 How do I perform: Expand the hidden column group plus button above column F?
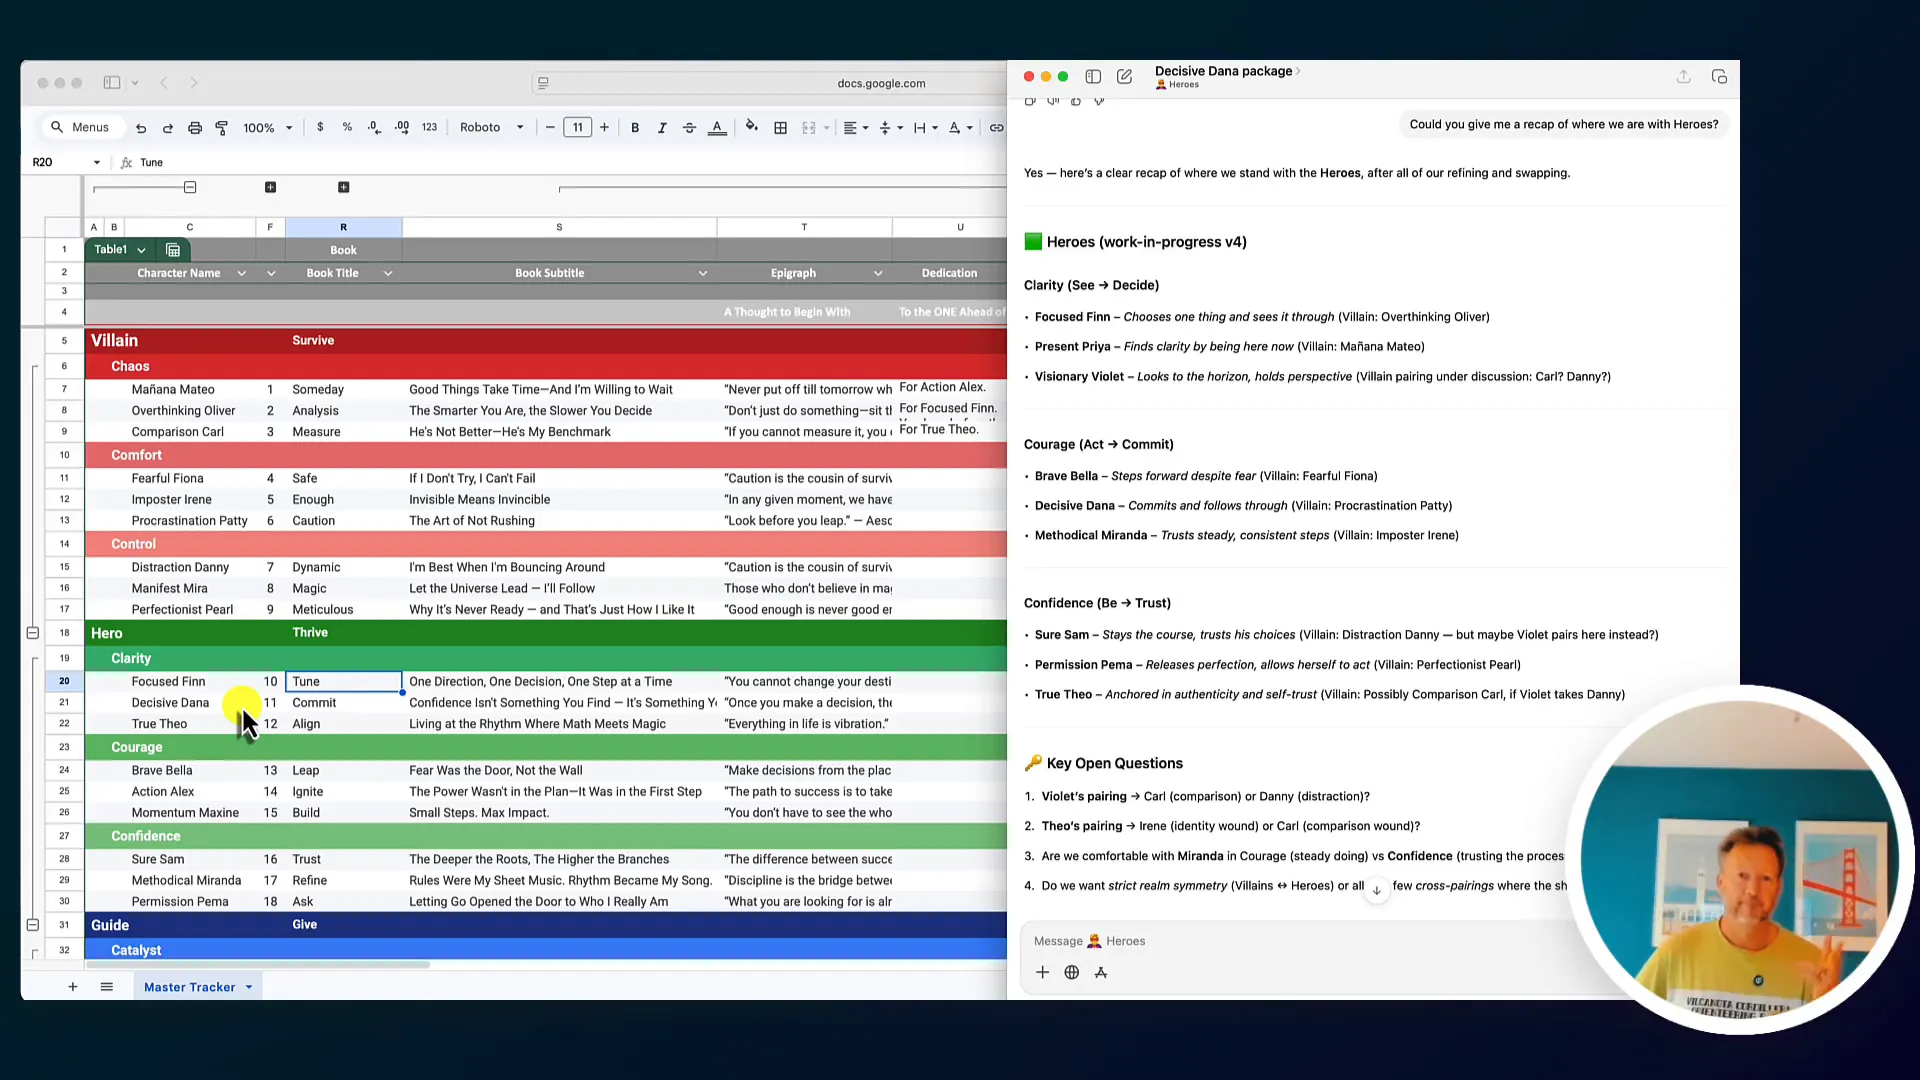click(x=270, y=187)
